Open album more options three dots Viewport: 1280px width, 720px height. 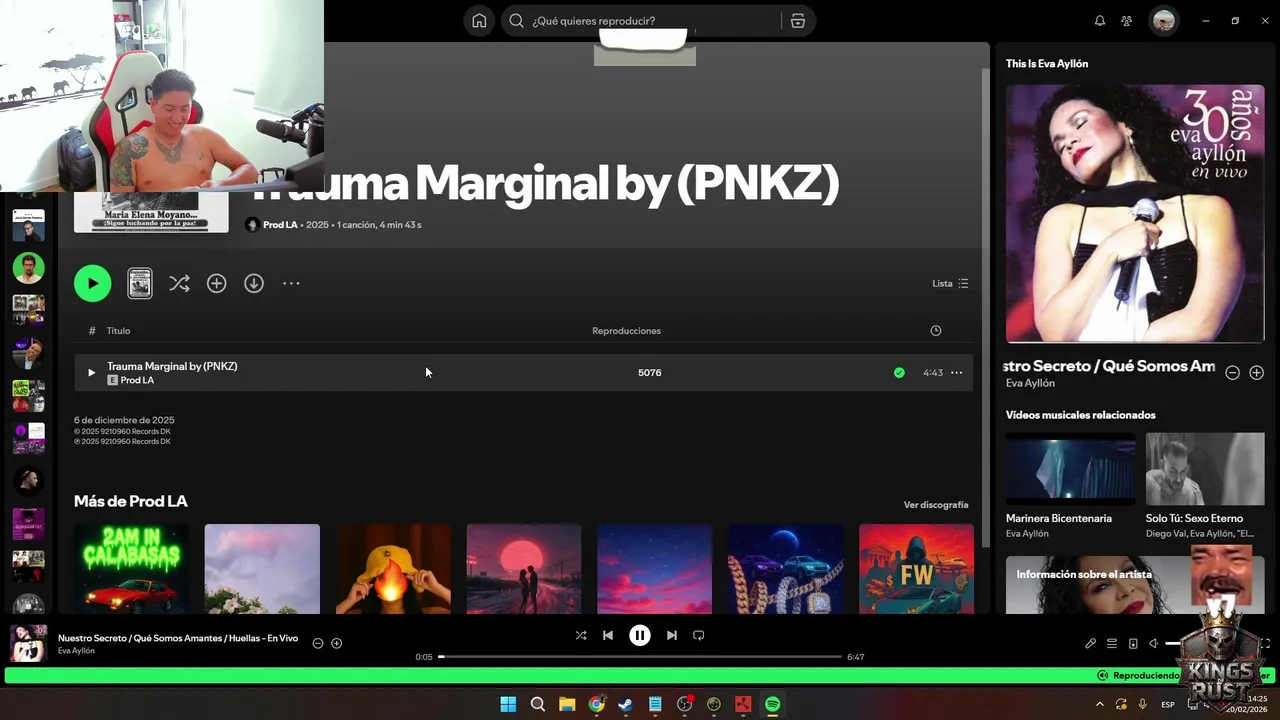(291, 284)
